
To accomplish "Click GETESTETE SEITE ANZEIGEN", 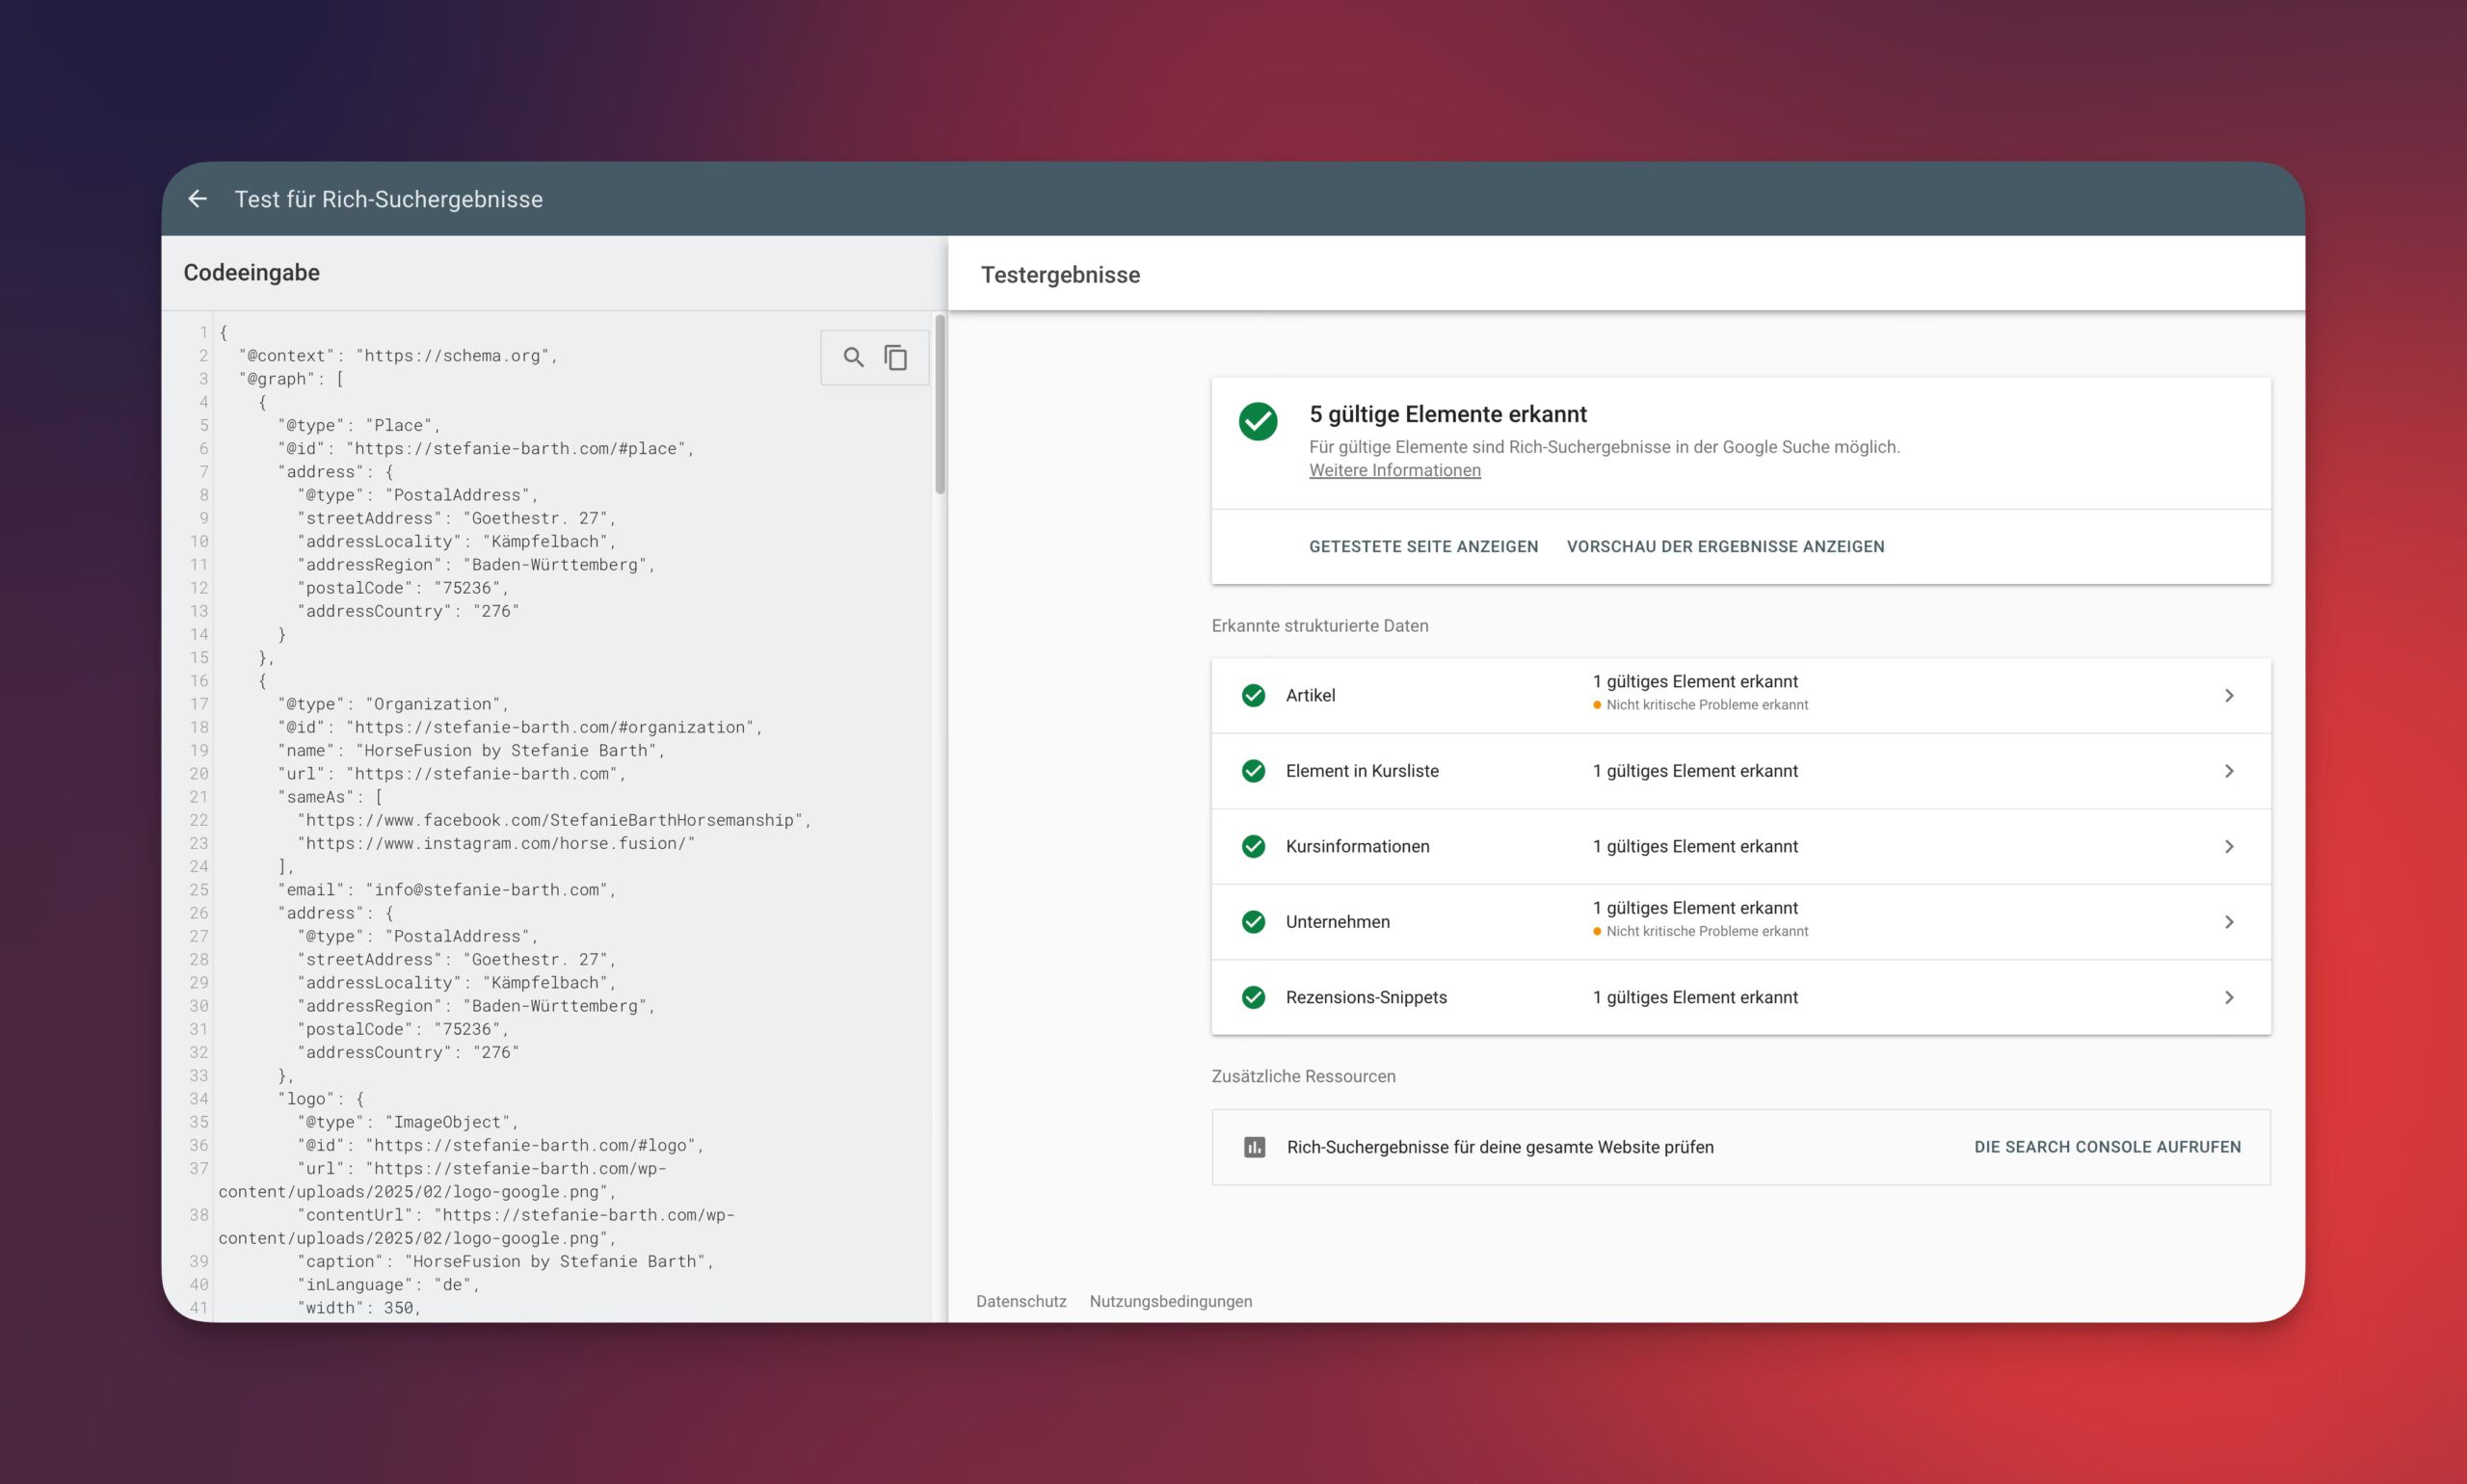I will point(1423,547).
